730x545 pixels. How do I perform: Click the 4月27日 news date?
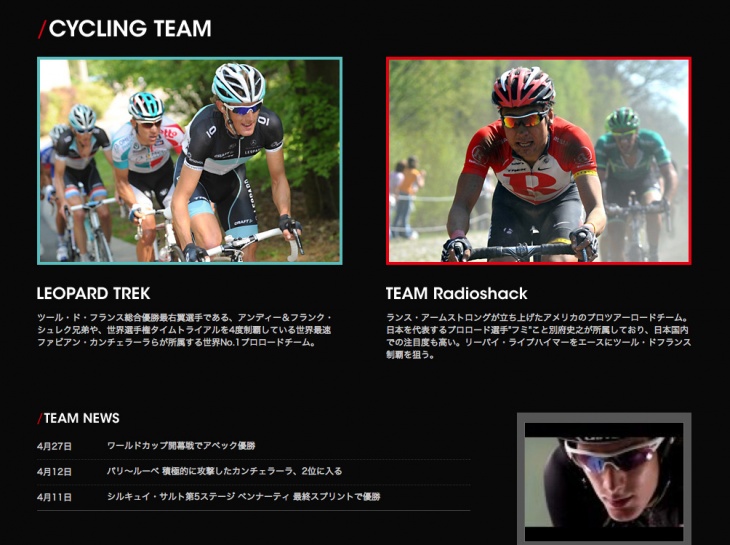[x=54, y=446]
